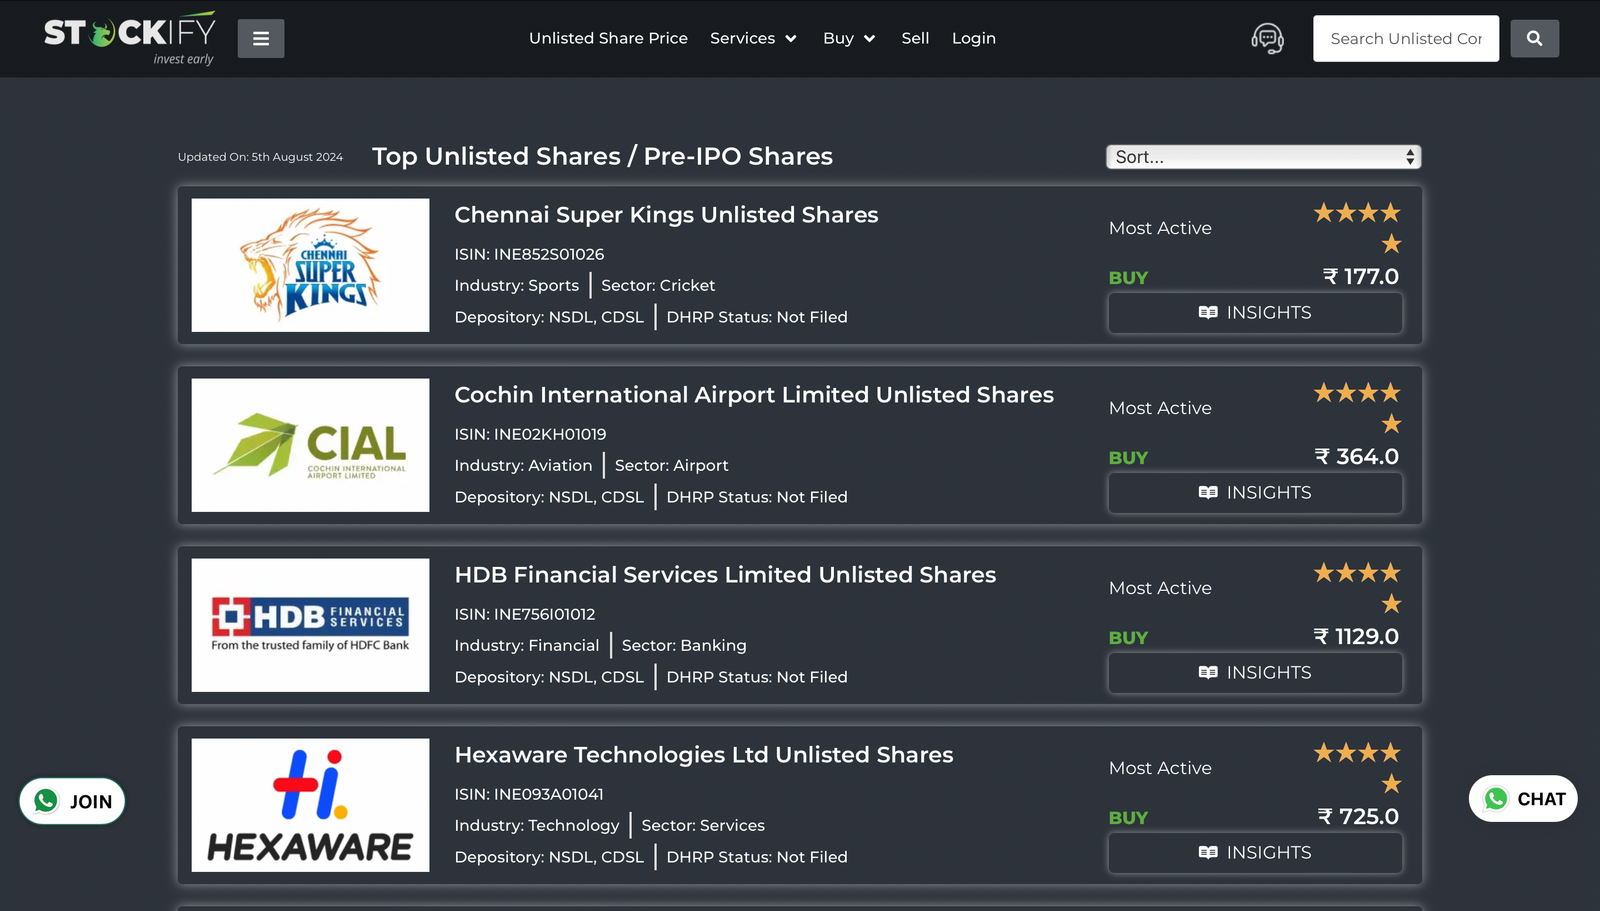
Task: Click ISIN: INE02KH01019 text
Action: point(530,434)
